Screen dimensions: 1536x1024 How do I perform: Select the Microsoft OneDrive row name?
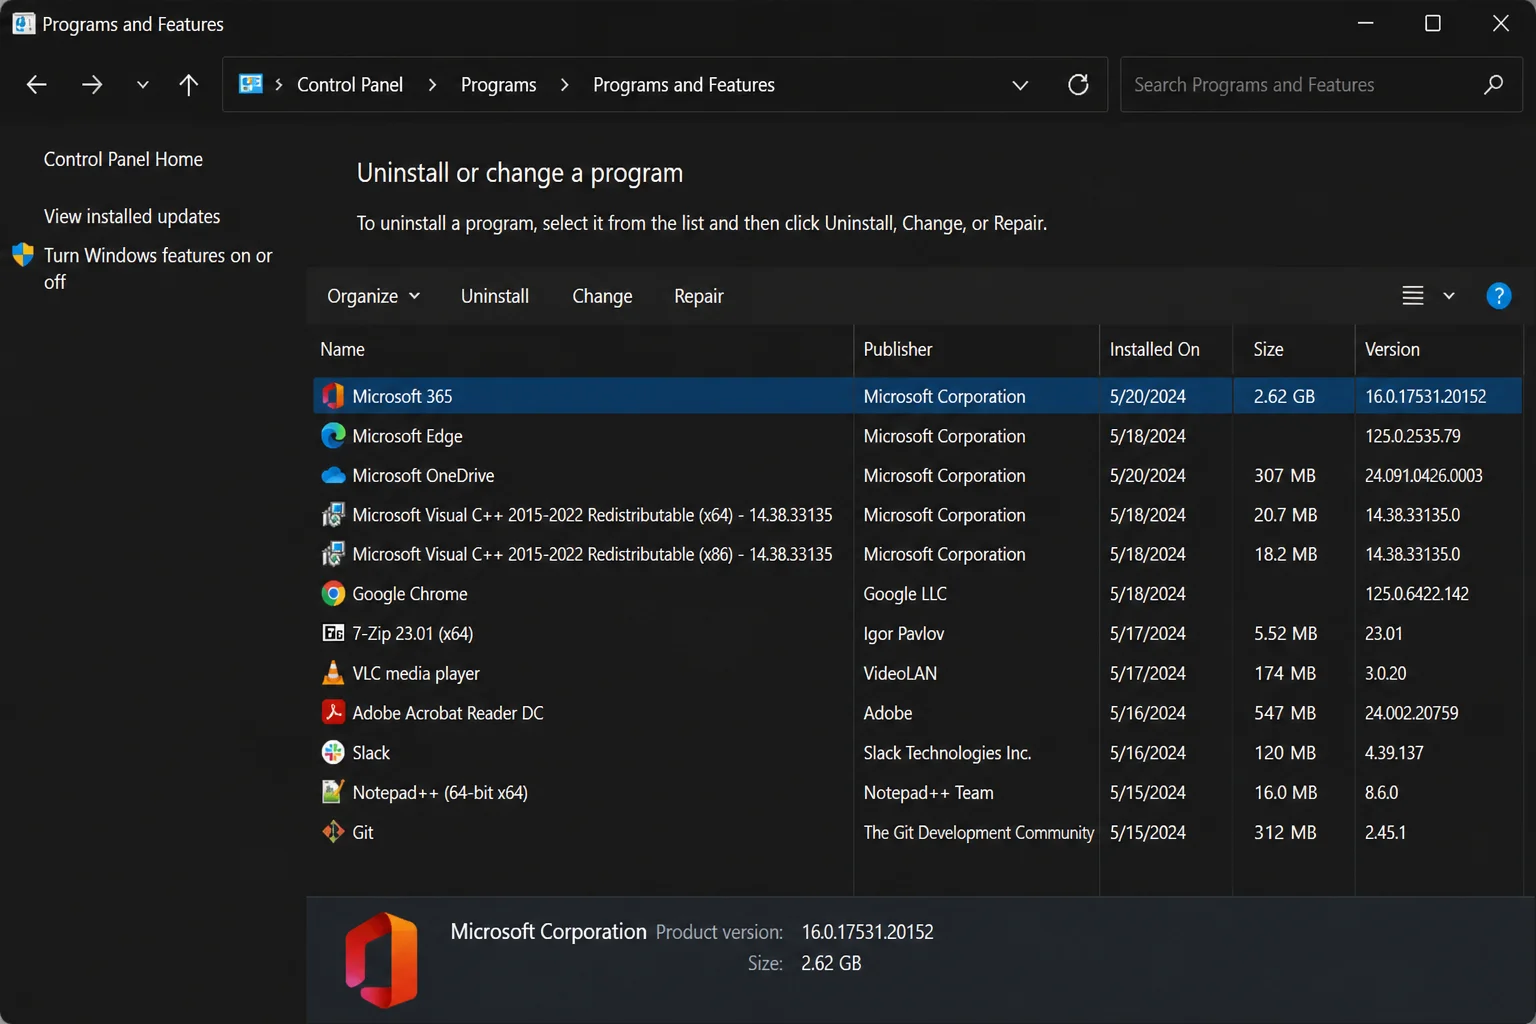pos(423,476)
